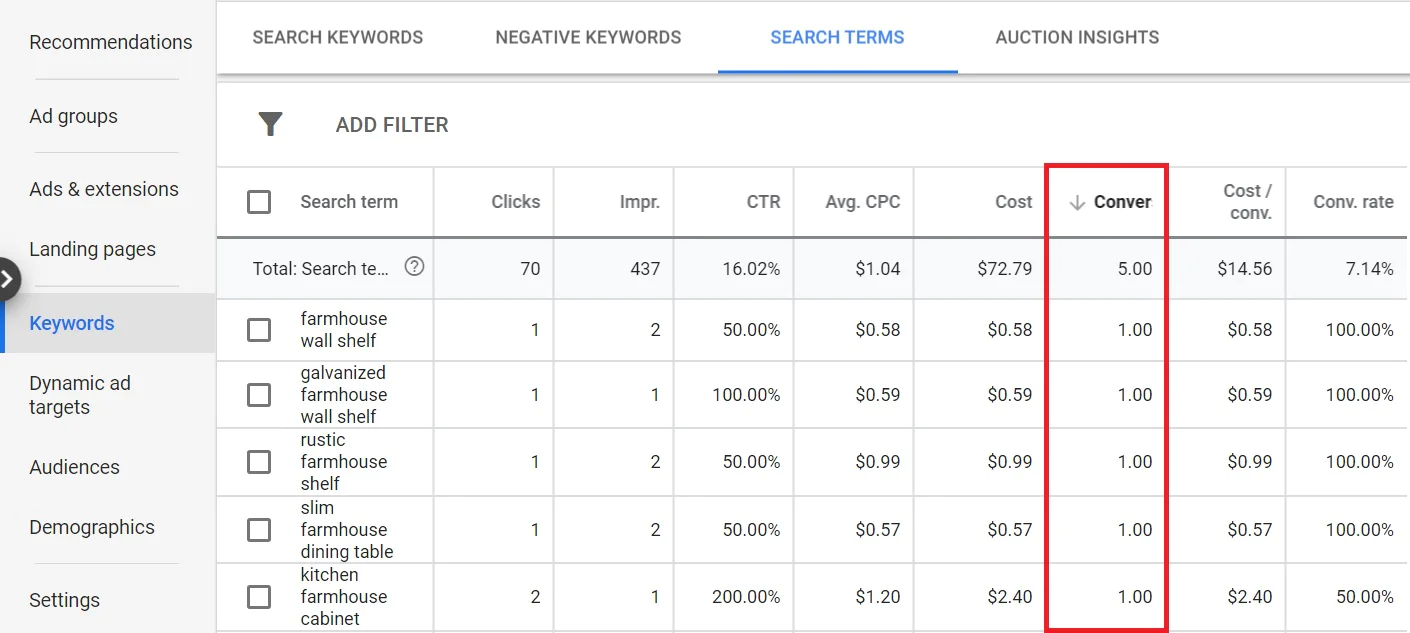Sort the table by the Clicks column
The image size is (1410, 633).
(515, 201)
